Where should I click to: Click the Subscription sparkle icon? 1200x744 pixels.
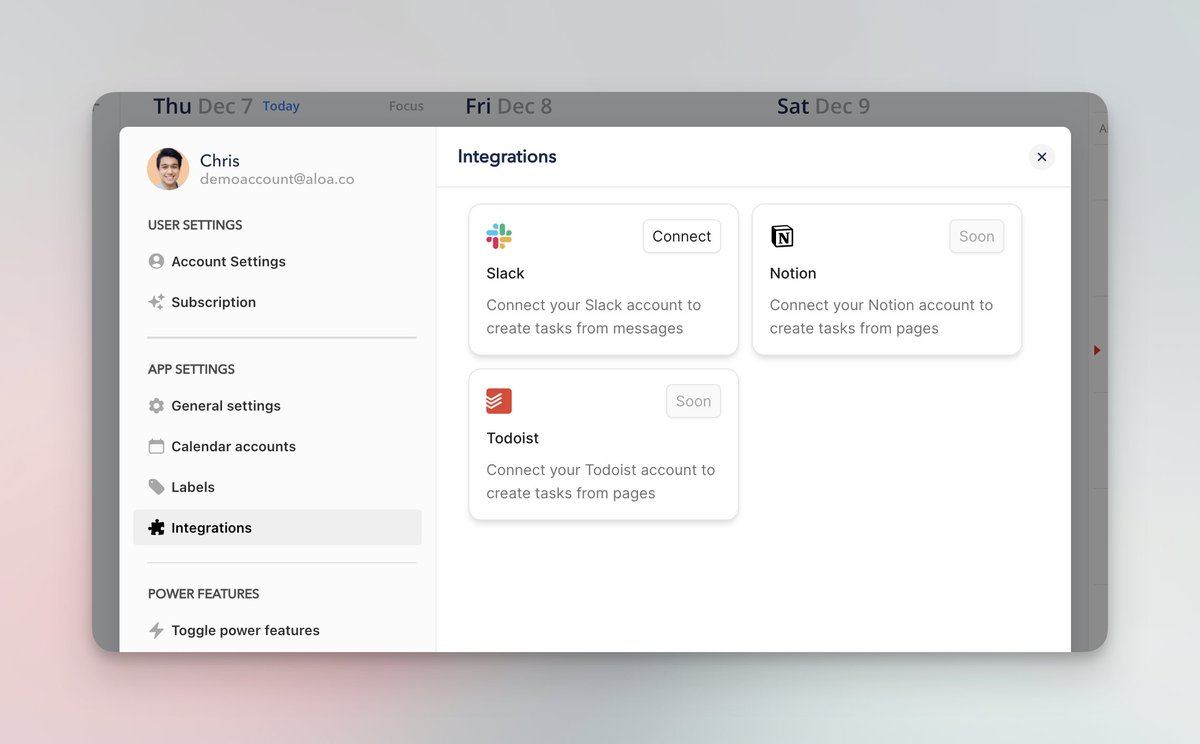click(x=156, y=302)
